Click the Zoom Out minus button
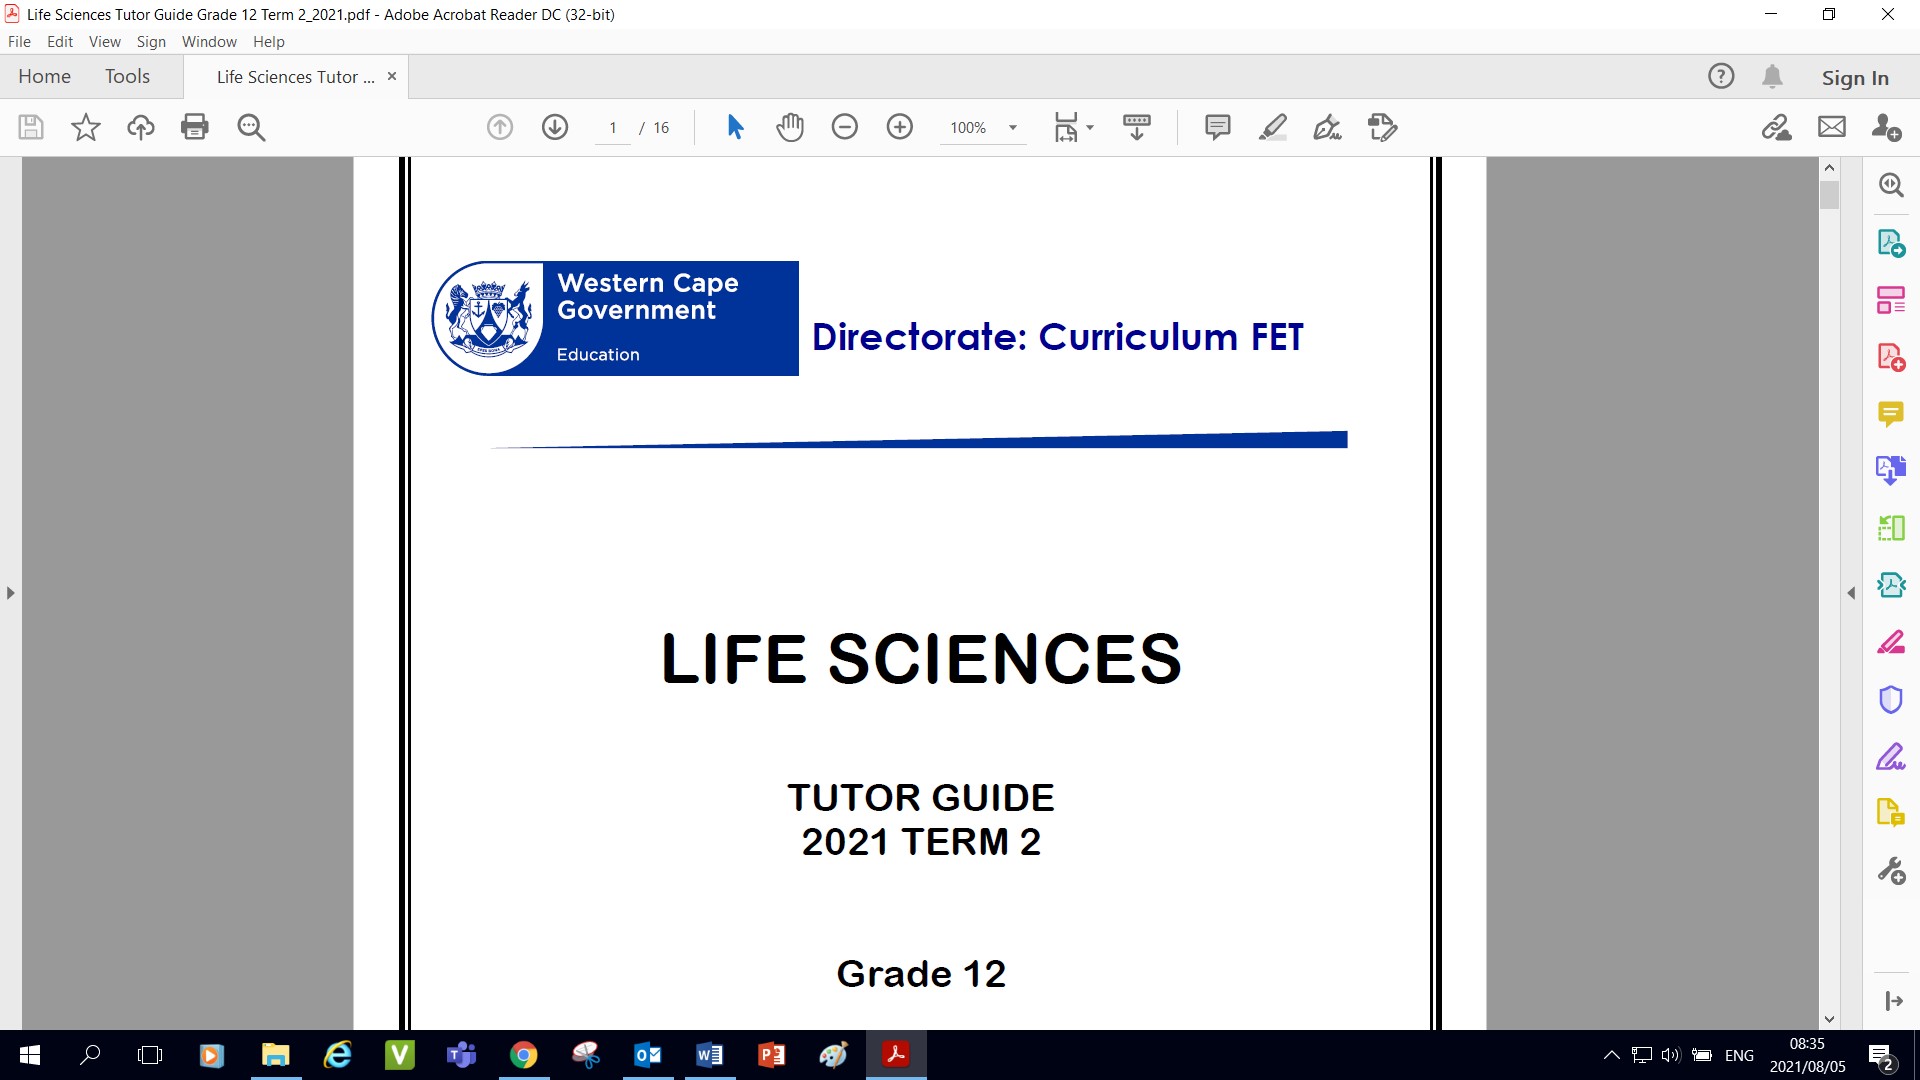This screenshot has height=1080, width=1920. pyautogui.click(x=843, y=127)
